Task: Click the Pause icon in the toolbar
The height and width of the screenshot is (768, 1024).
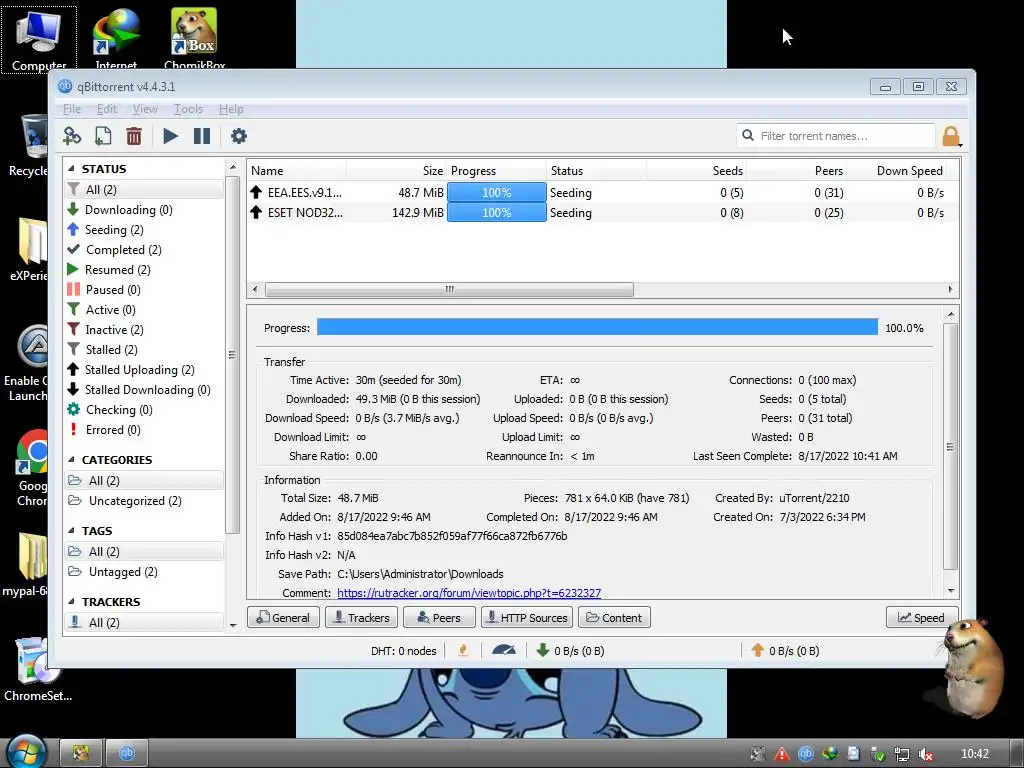Action: [x=202, y=136]
